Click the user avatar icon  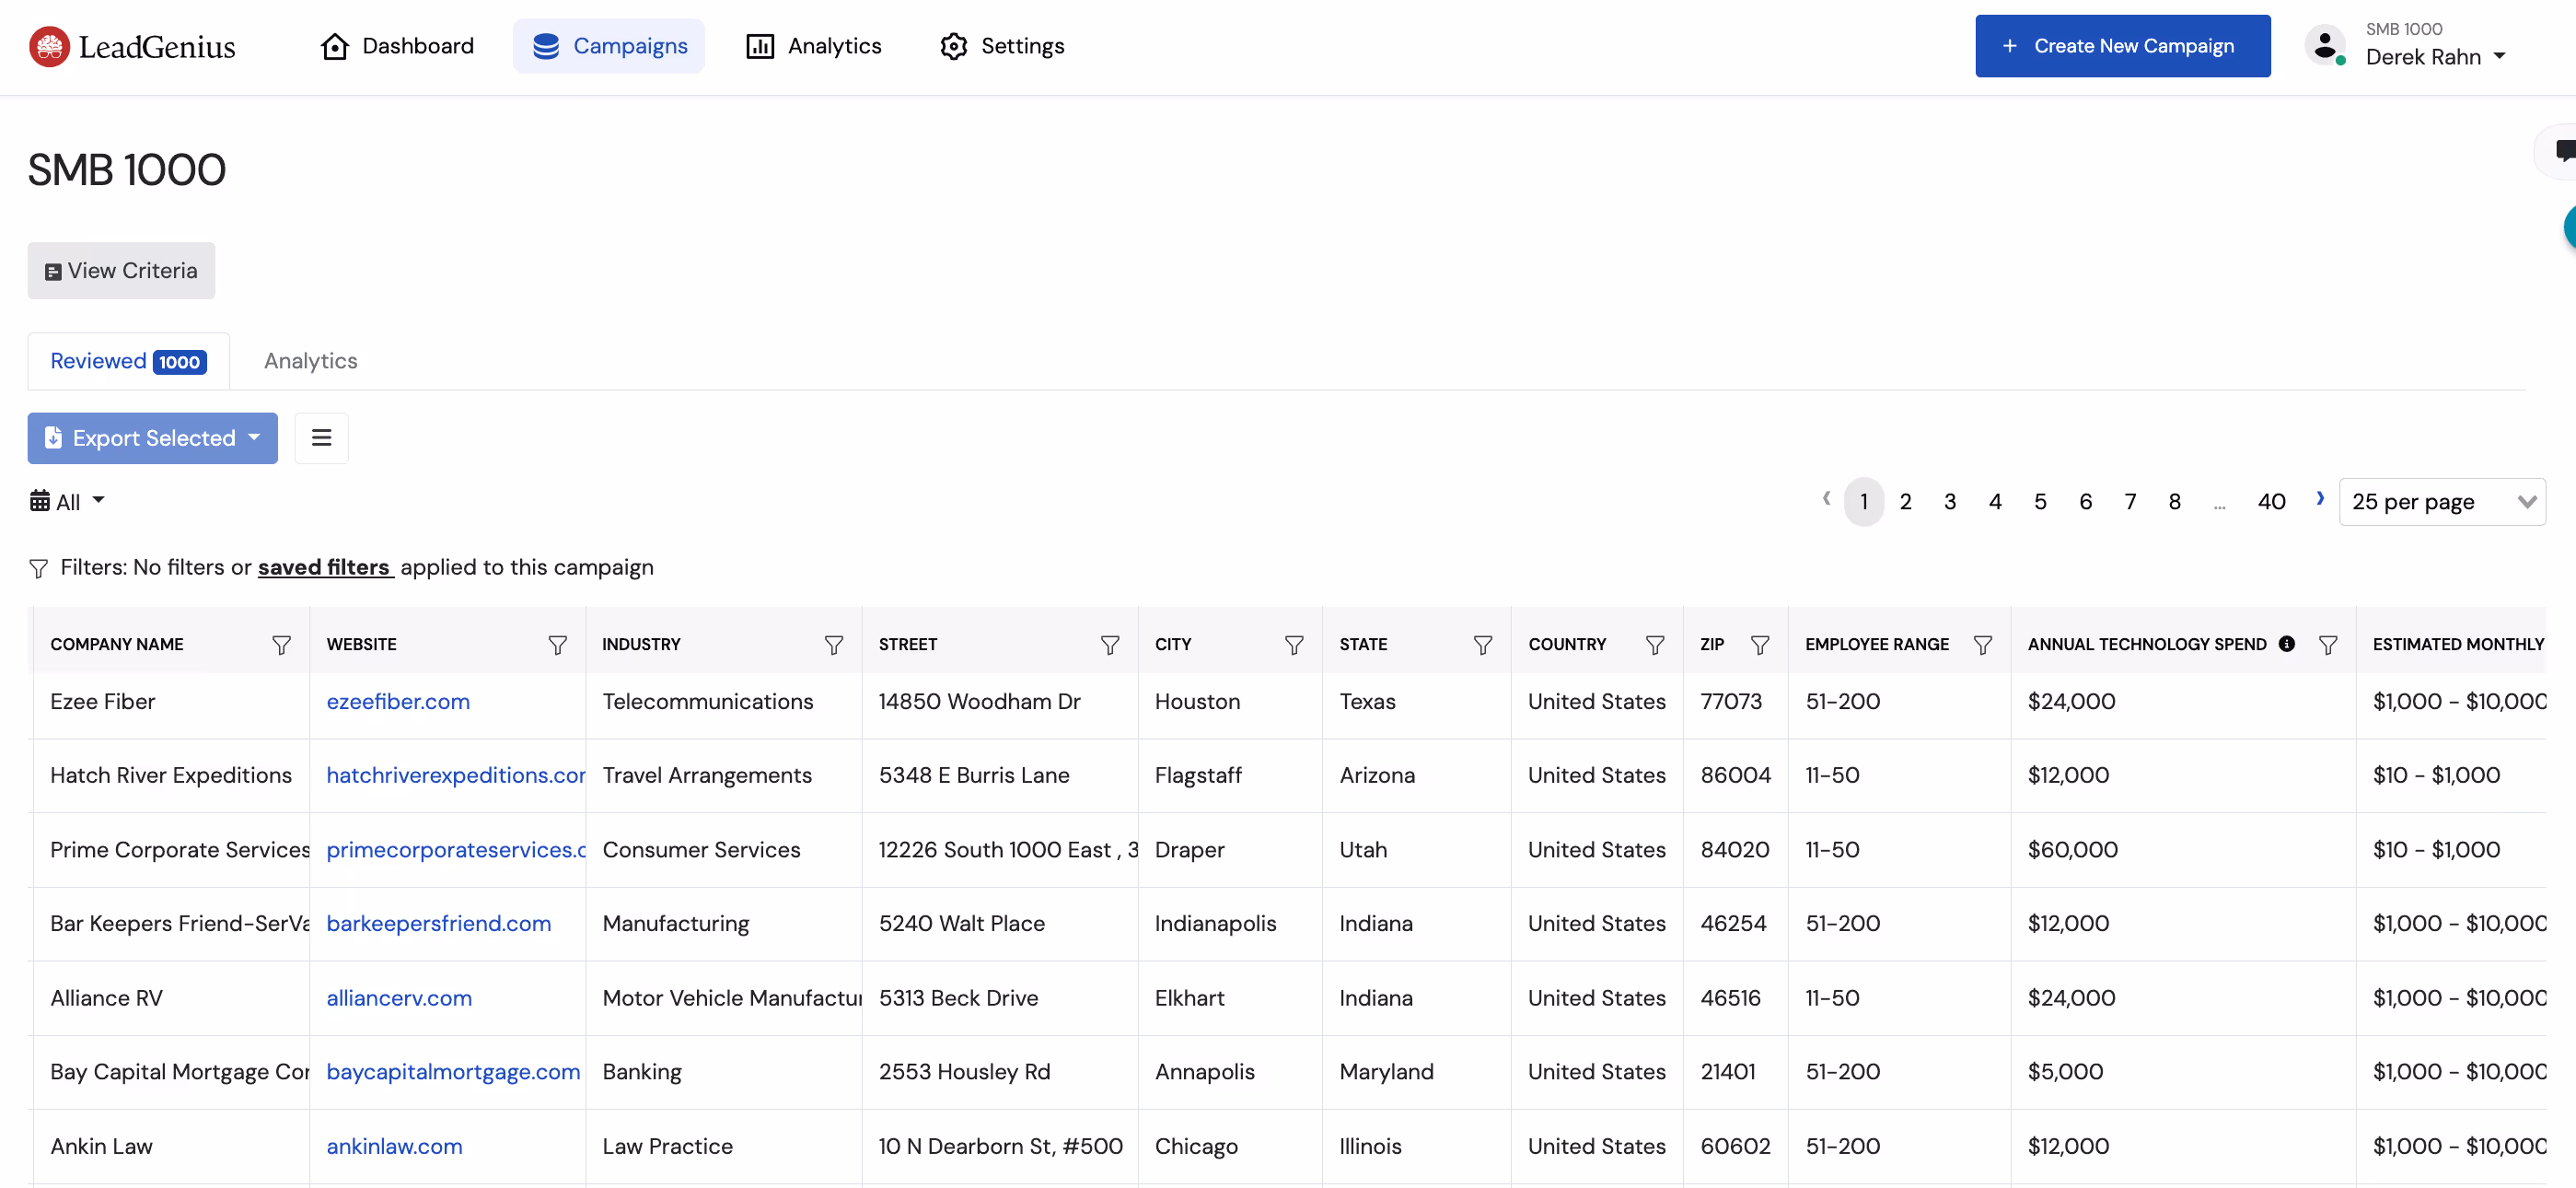(2325, 45)
